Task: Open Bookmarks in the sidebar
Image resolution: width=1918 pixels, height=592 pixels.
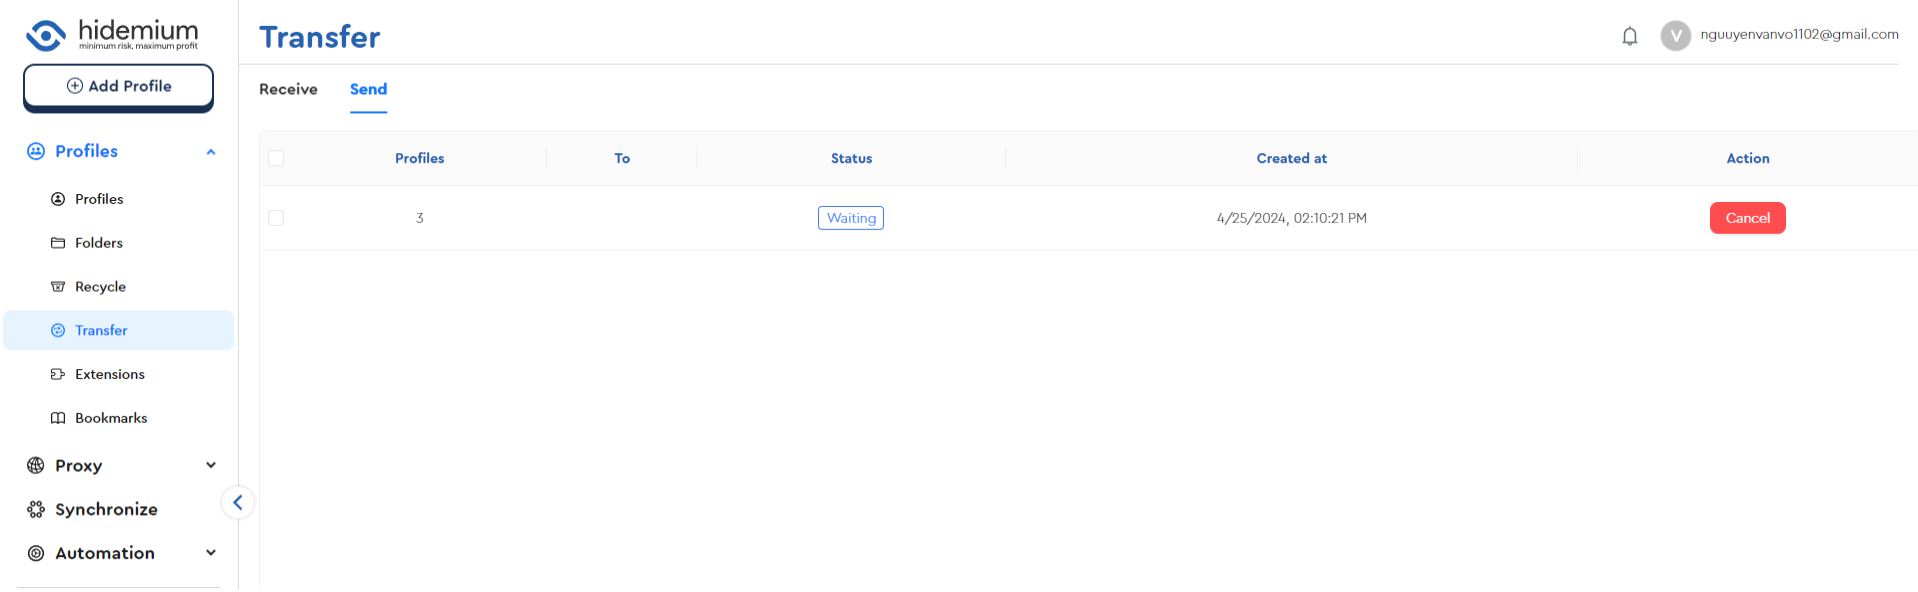Action: click(110, 418)
